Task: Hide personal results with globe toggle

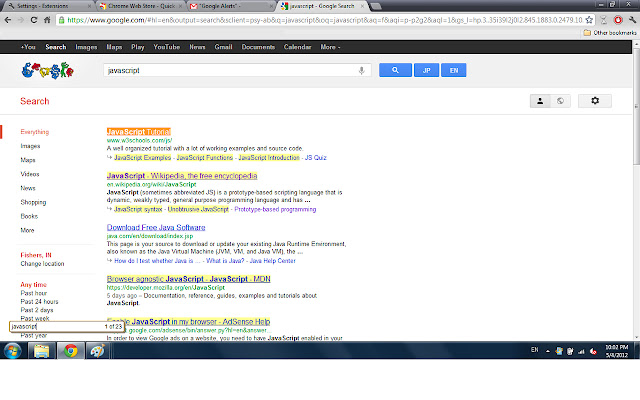Action: 560,101
